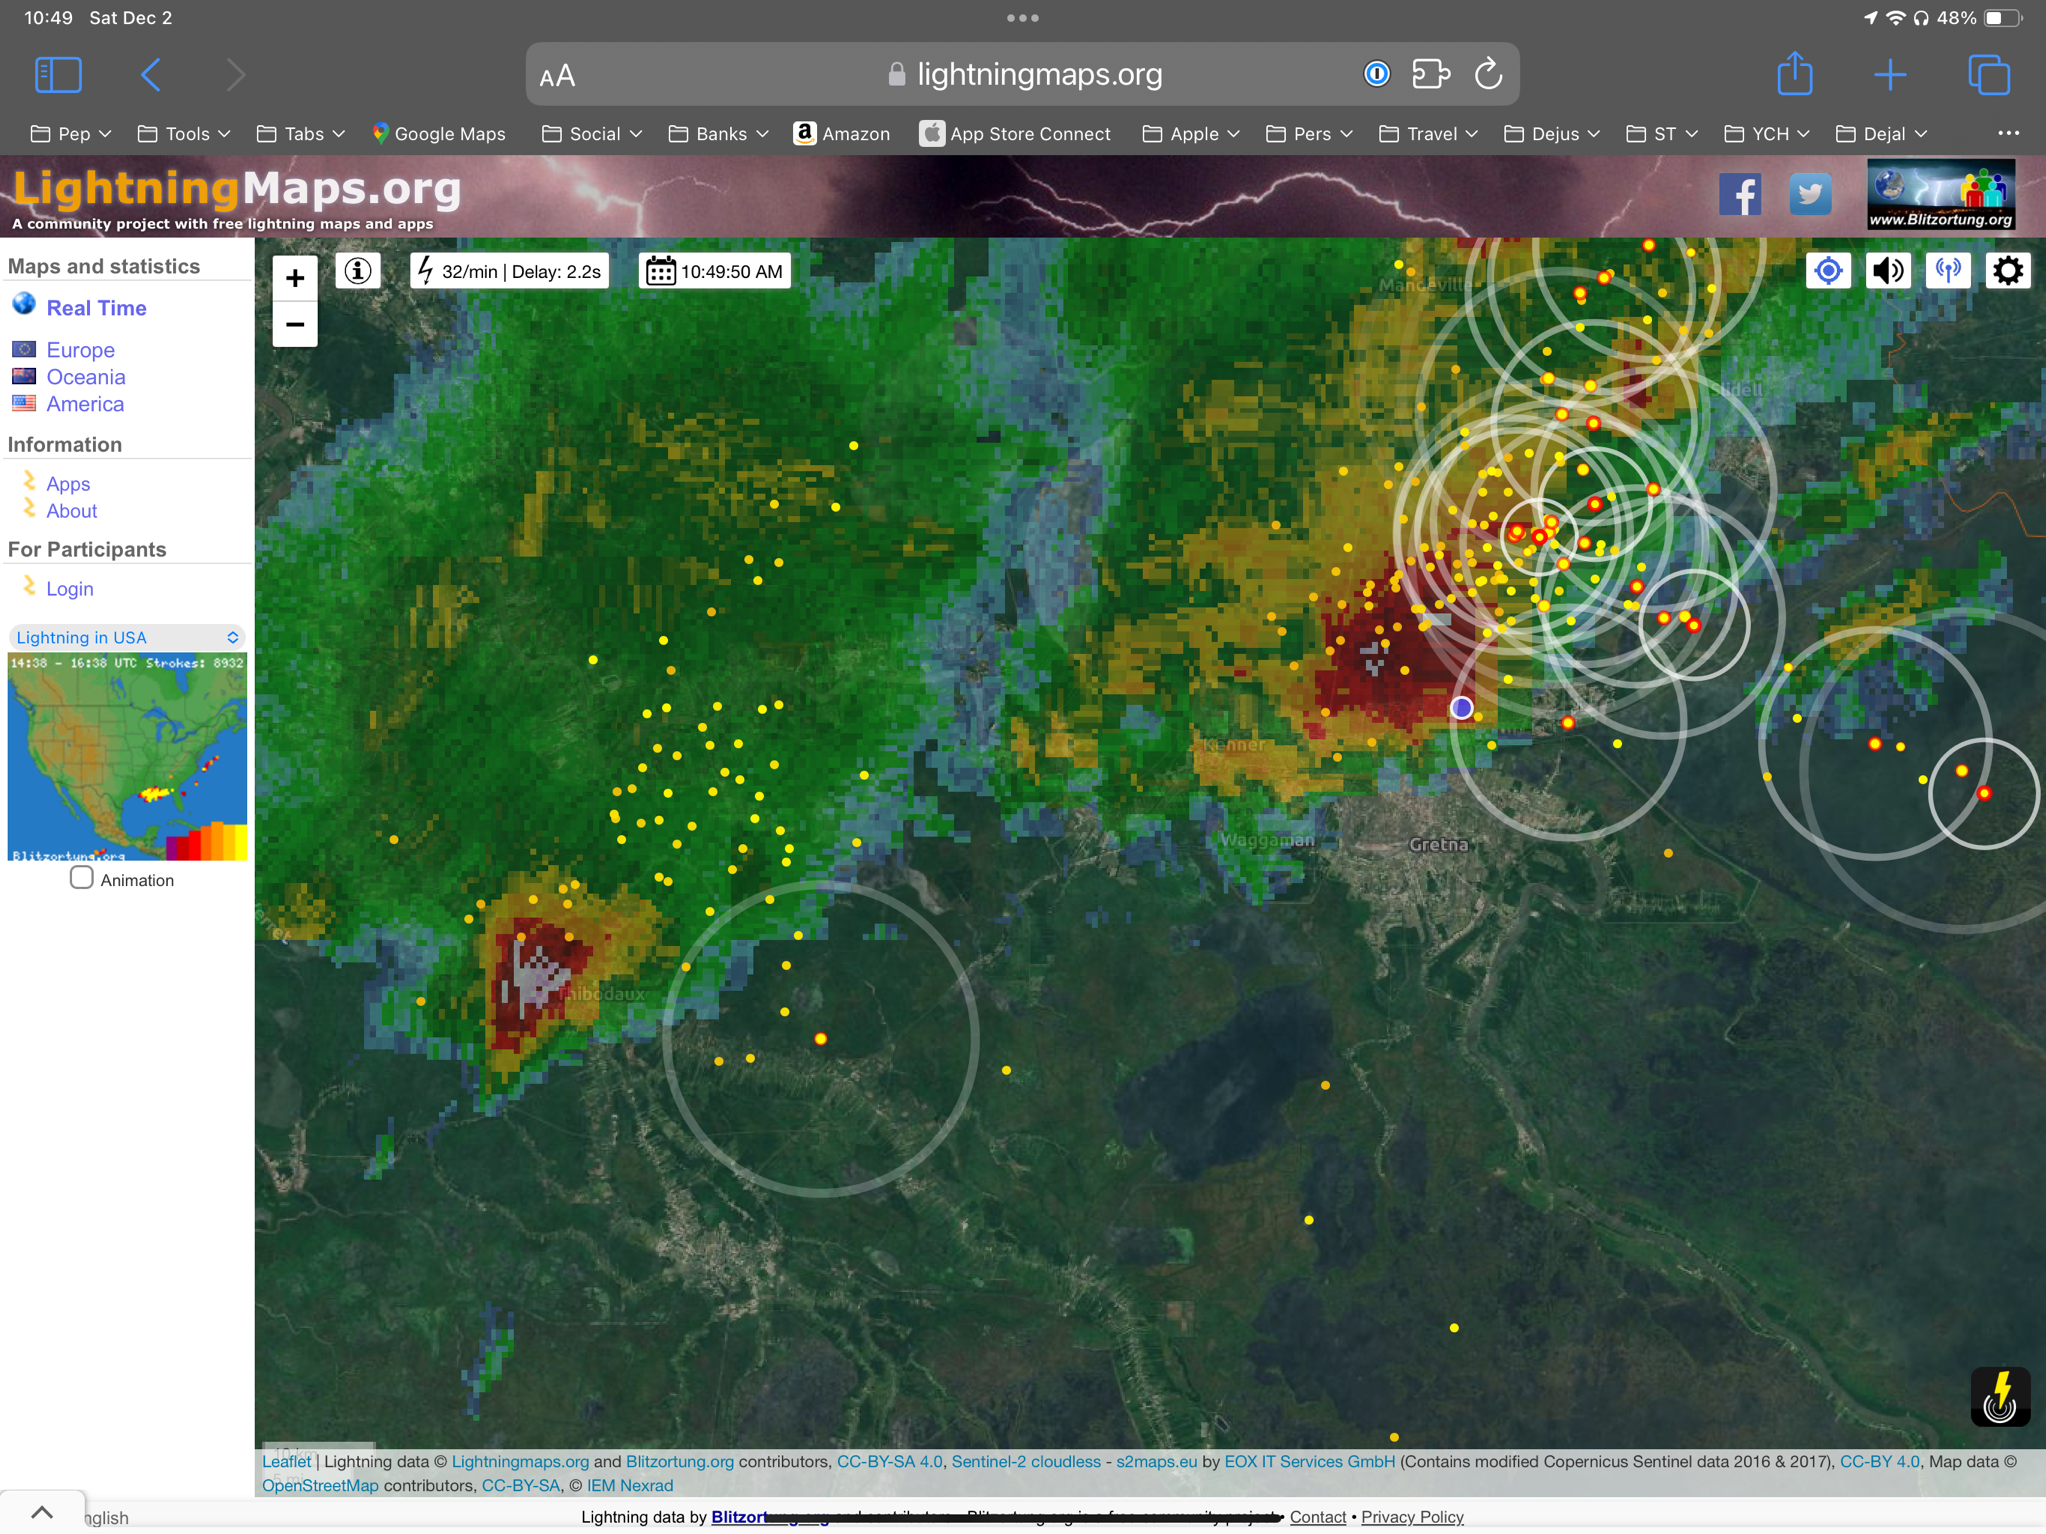The width and height of the screenshot is (2046, 1534).
Task: Show the tab overview
Action: (x=1988, y=75)
